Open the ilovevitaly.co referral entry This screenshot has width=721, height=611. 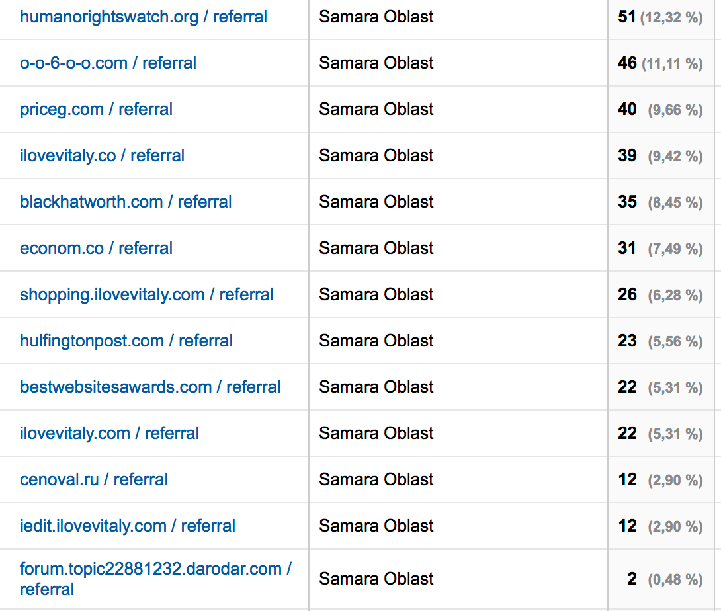102,155
